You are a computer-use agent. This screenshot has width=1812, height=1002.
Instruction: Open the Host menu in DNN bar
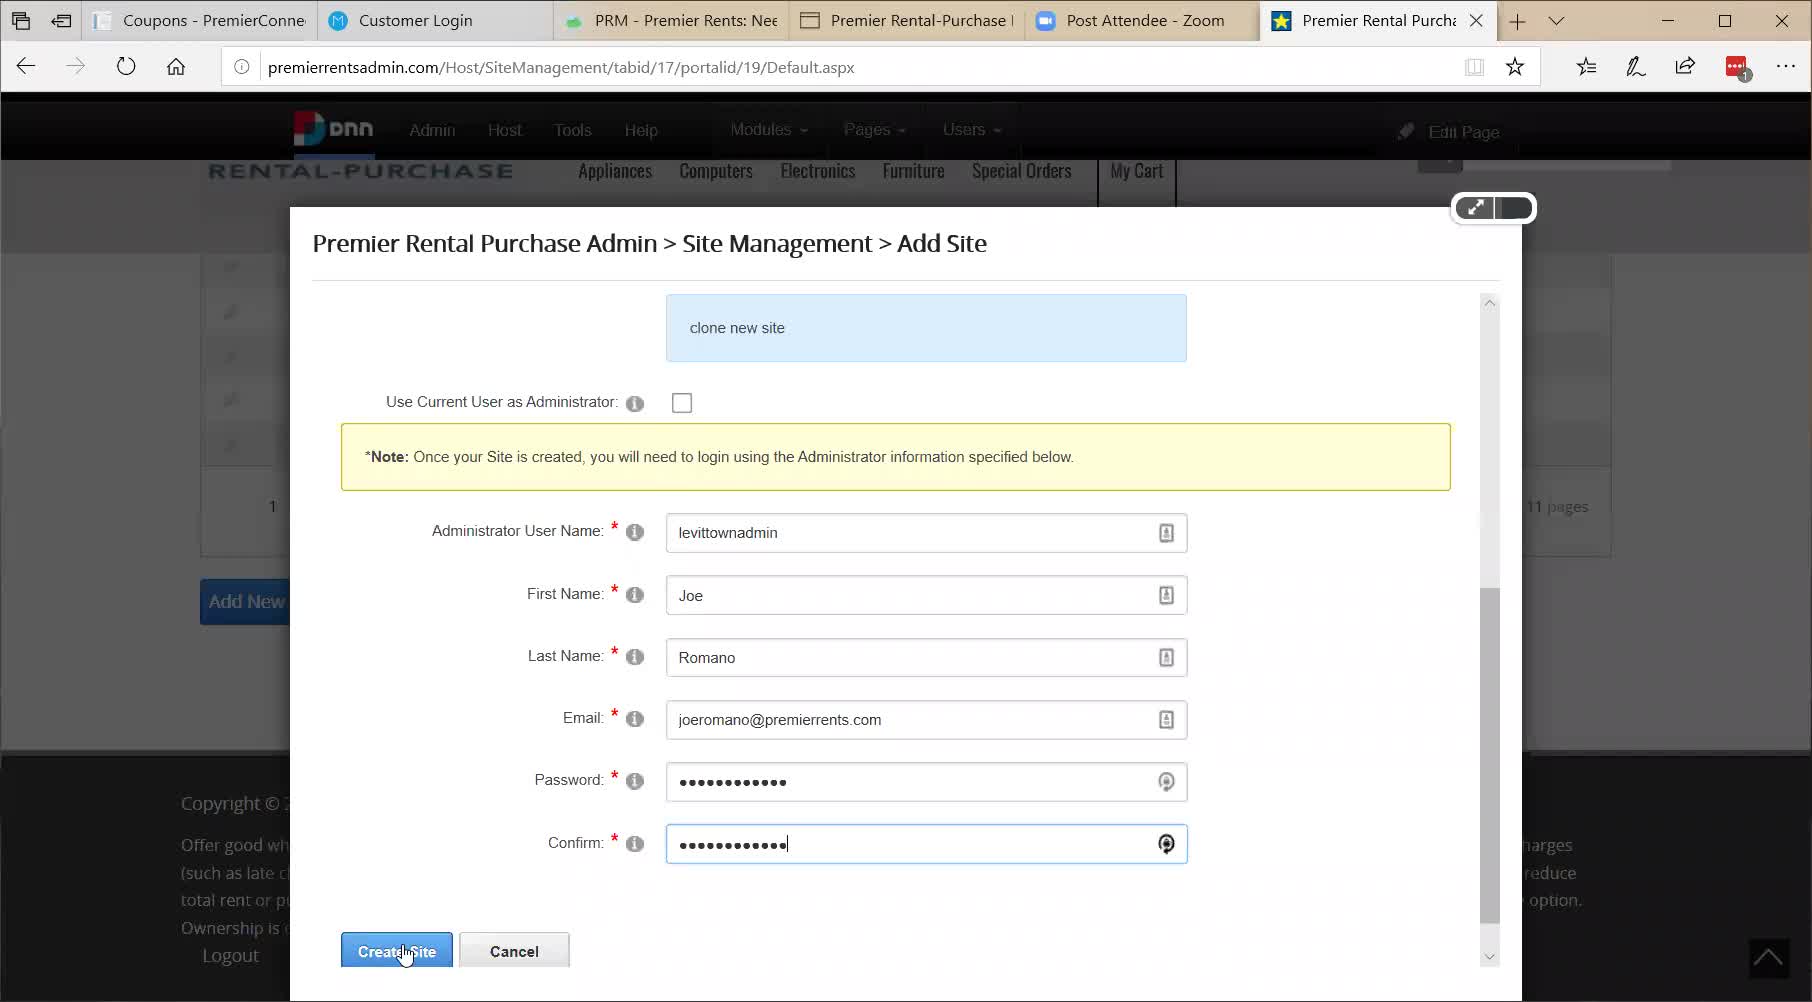504,130
